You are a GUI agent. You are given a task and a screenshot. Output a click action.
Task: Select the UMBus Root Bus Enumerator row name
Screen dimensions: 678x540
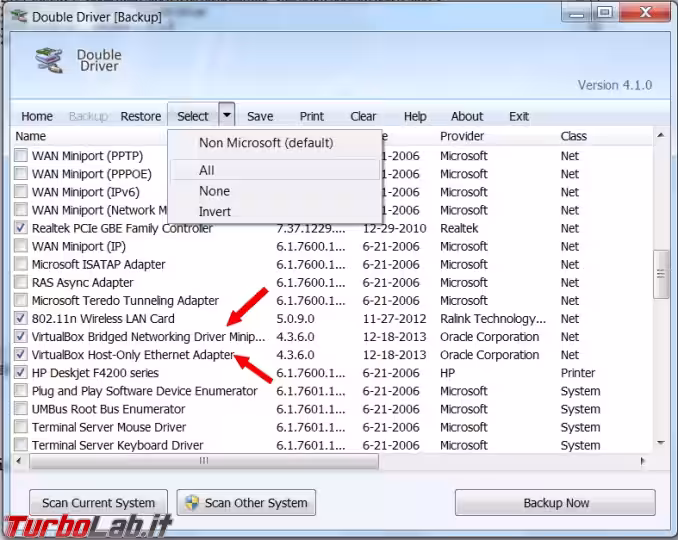(108, 409)
